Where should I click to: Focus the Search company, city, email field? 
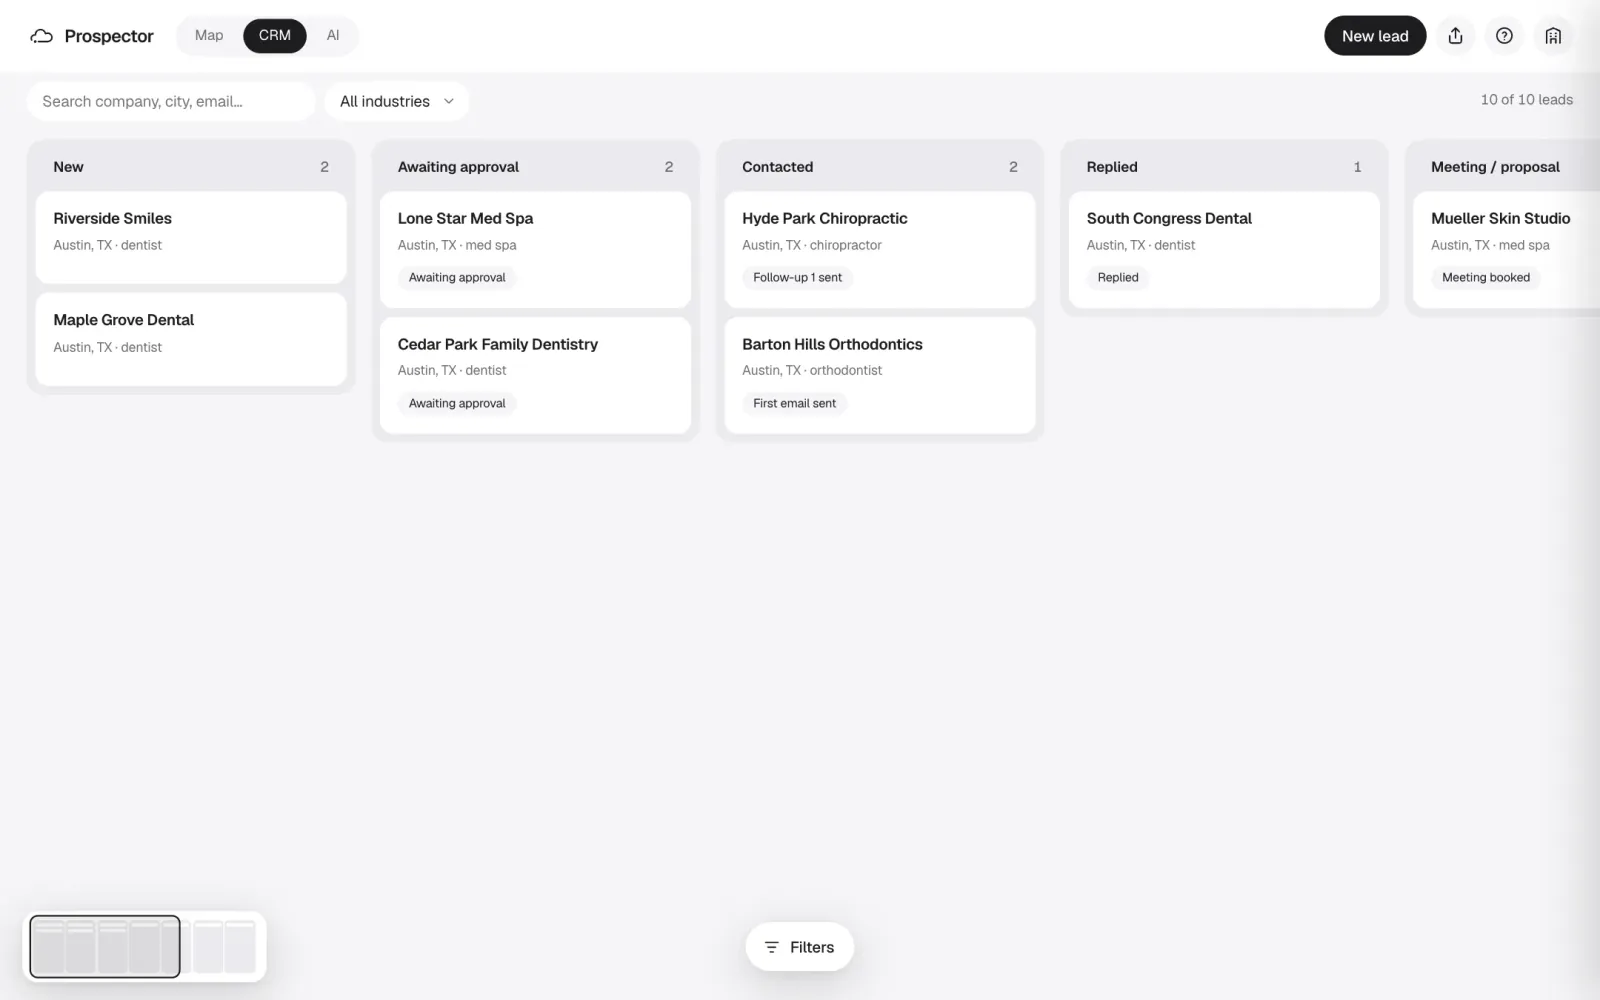[171, 101]
